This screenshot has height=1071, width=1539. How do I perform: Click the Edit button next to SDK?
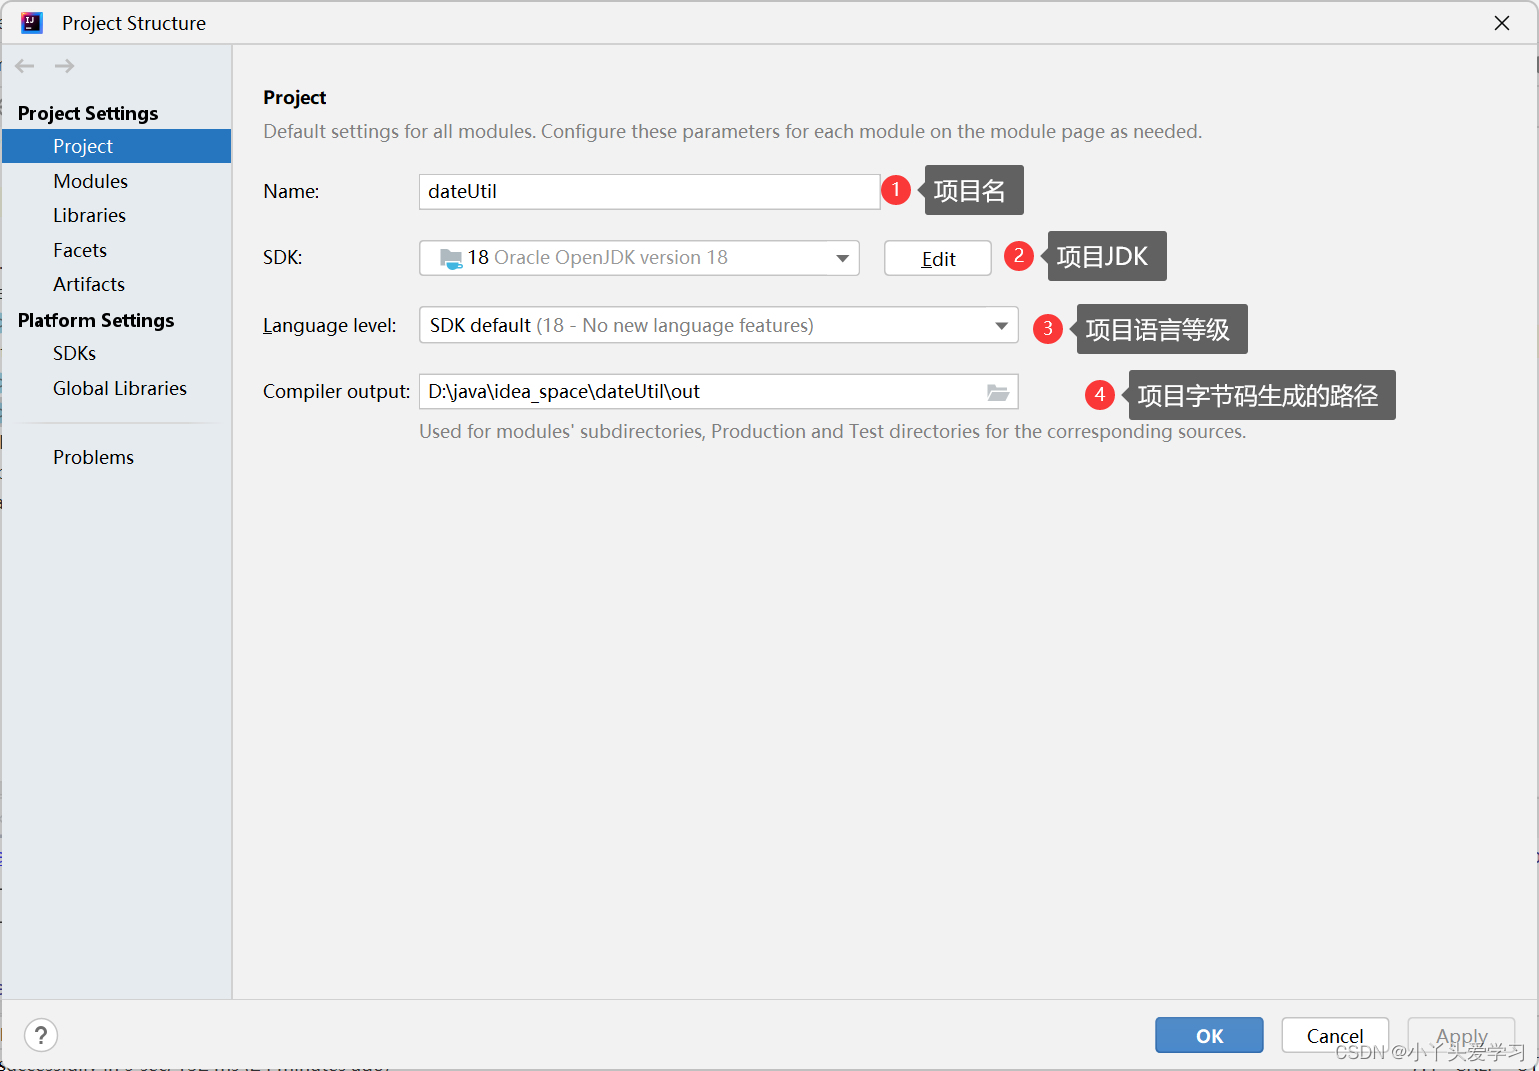[937, 258]
